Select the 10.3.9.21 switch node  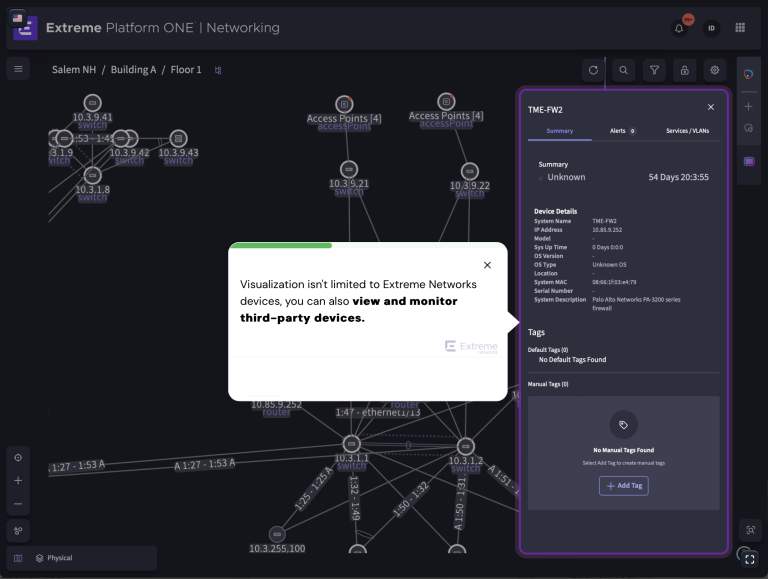(x=349, y=169)
